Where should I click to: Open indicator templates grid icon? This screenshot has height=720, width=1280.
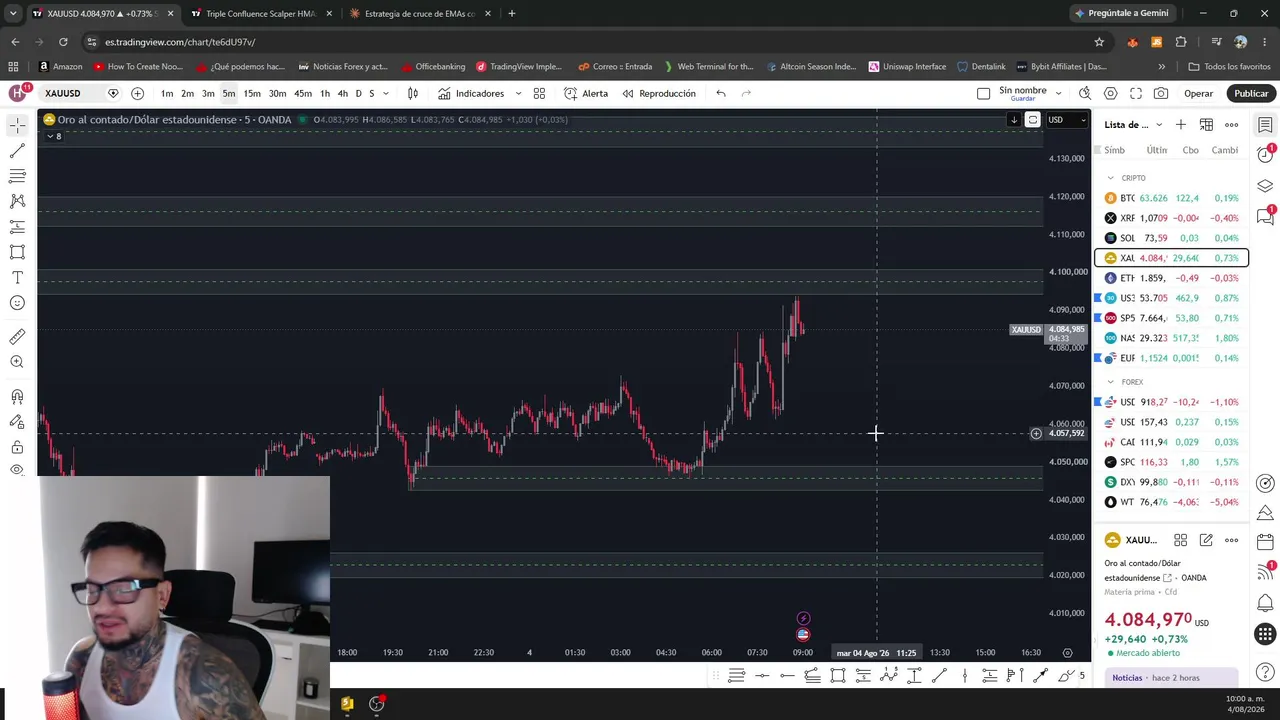(539, 93)
